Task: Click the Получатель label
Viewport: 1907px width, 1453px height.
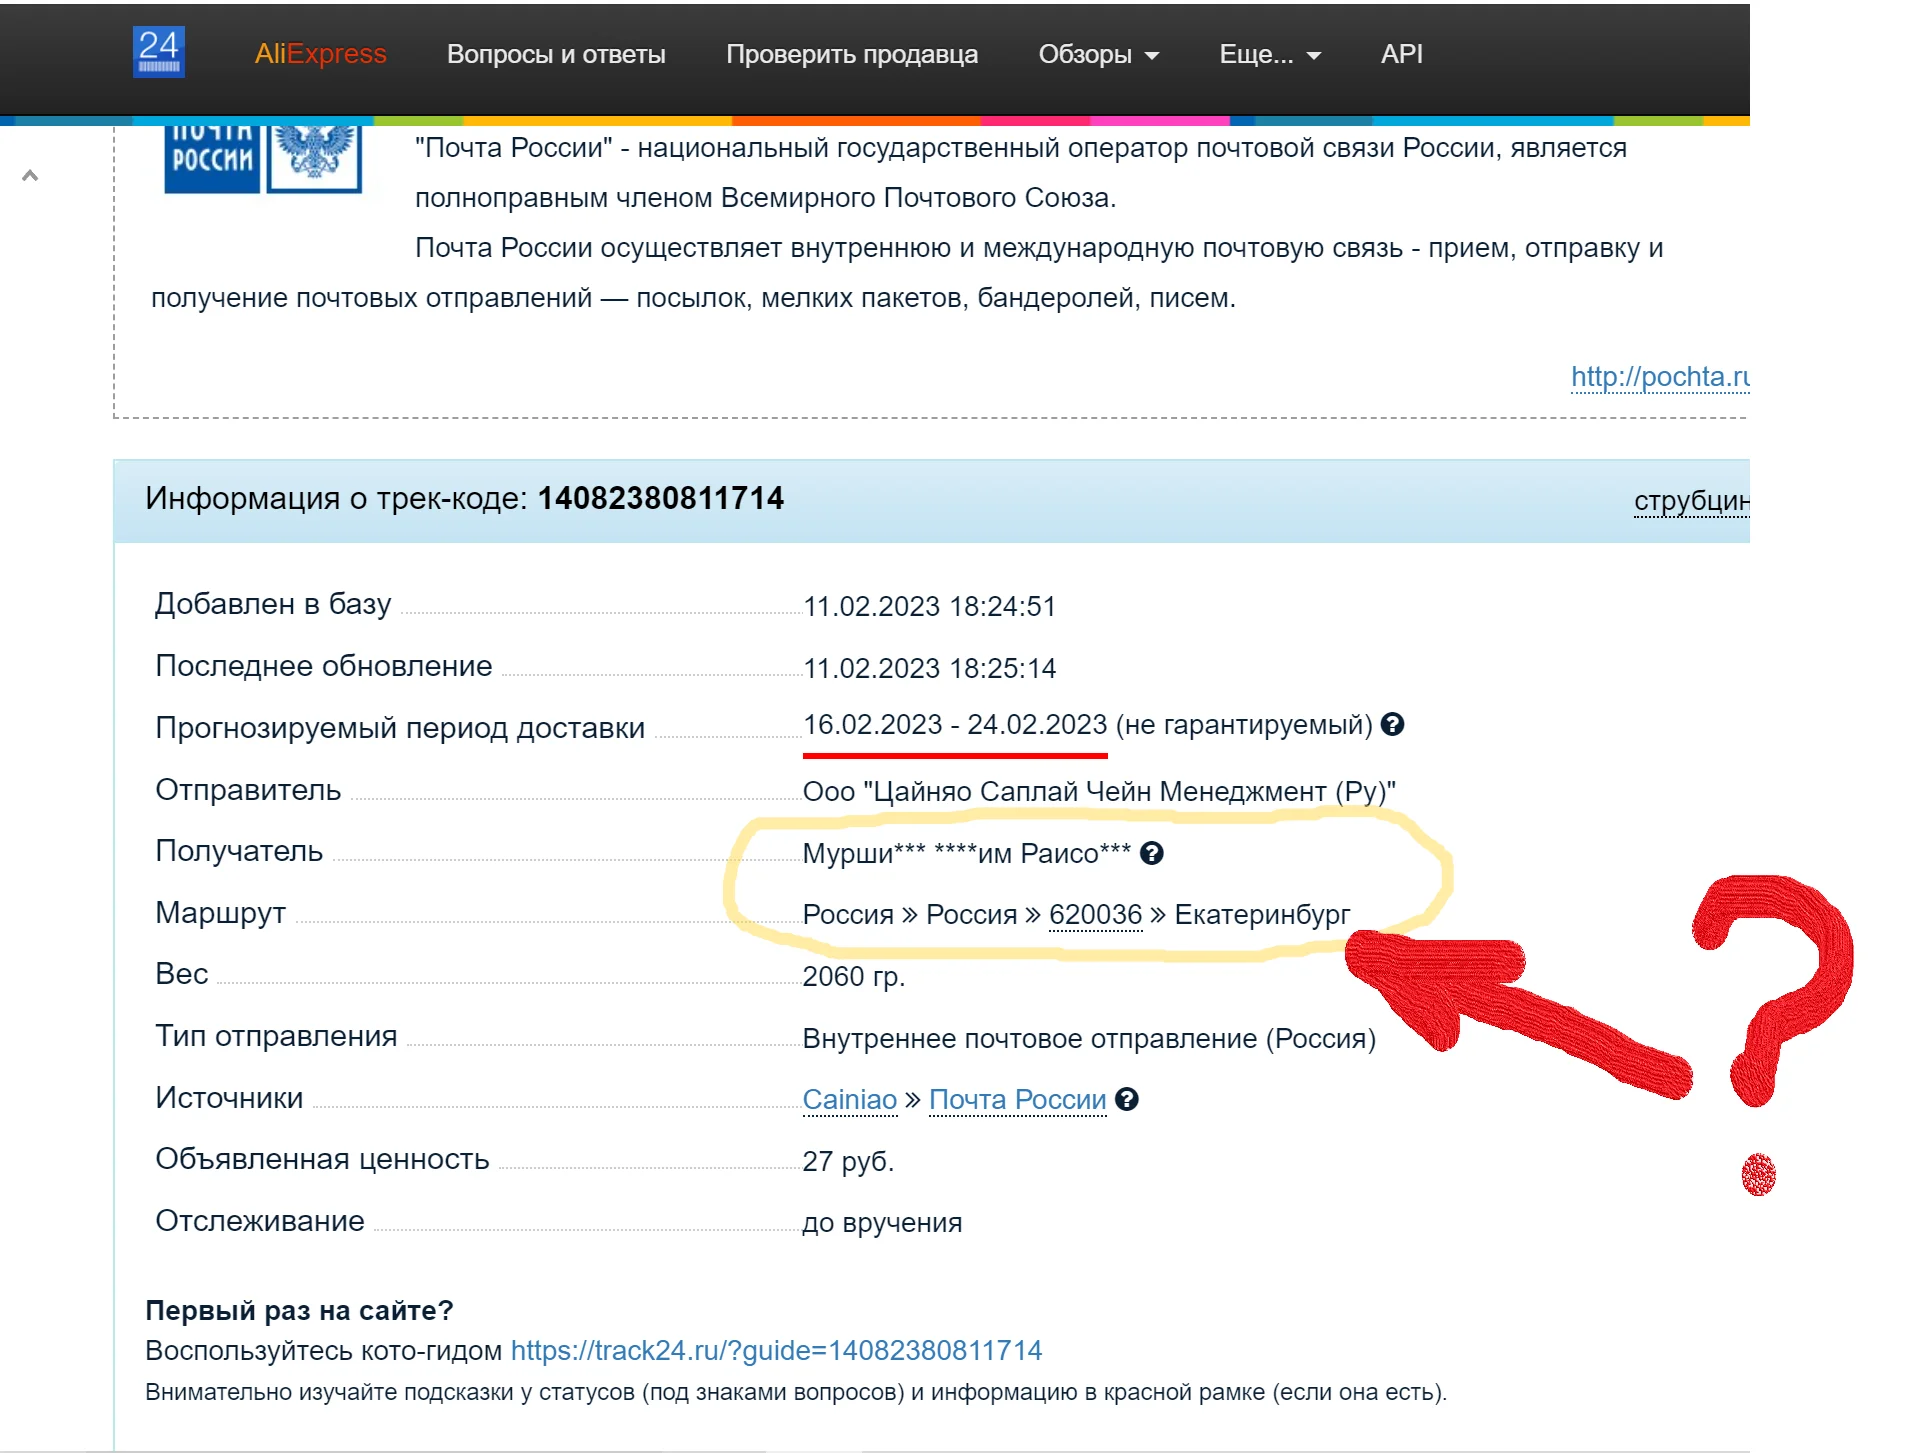Action: click(239, 851)
